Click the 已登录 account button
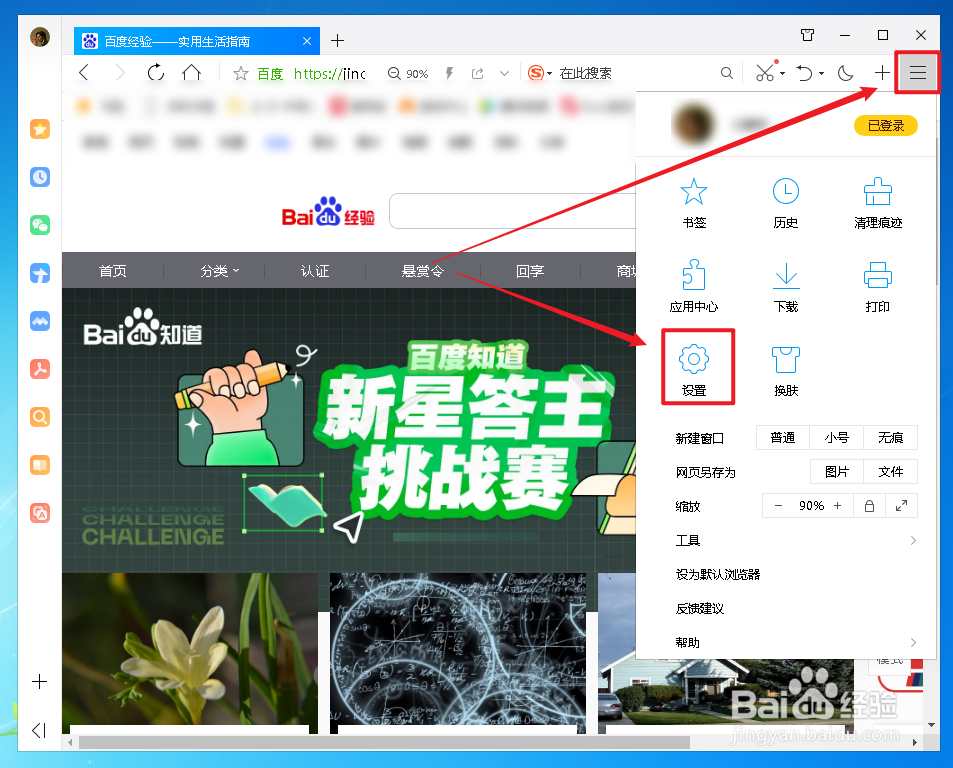This screenshot has width=953, height=768. tap(884, 125)
